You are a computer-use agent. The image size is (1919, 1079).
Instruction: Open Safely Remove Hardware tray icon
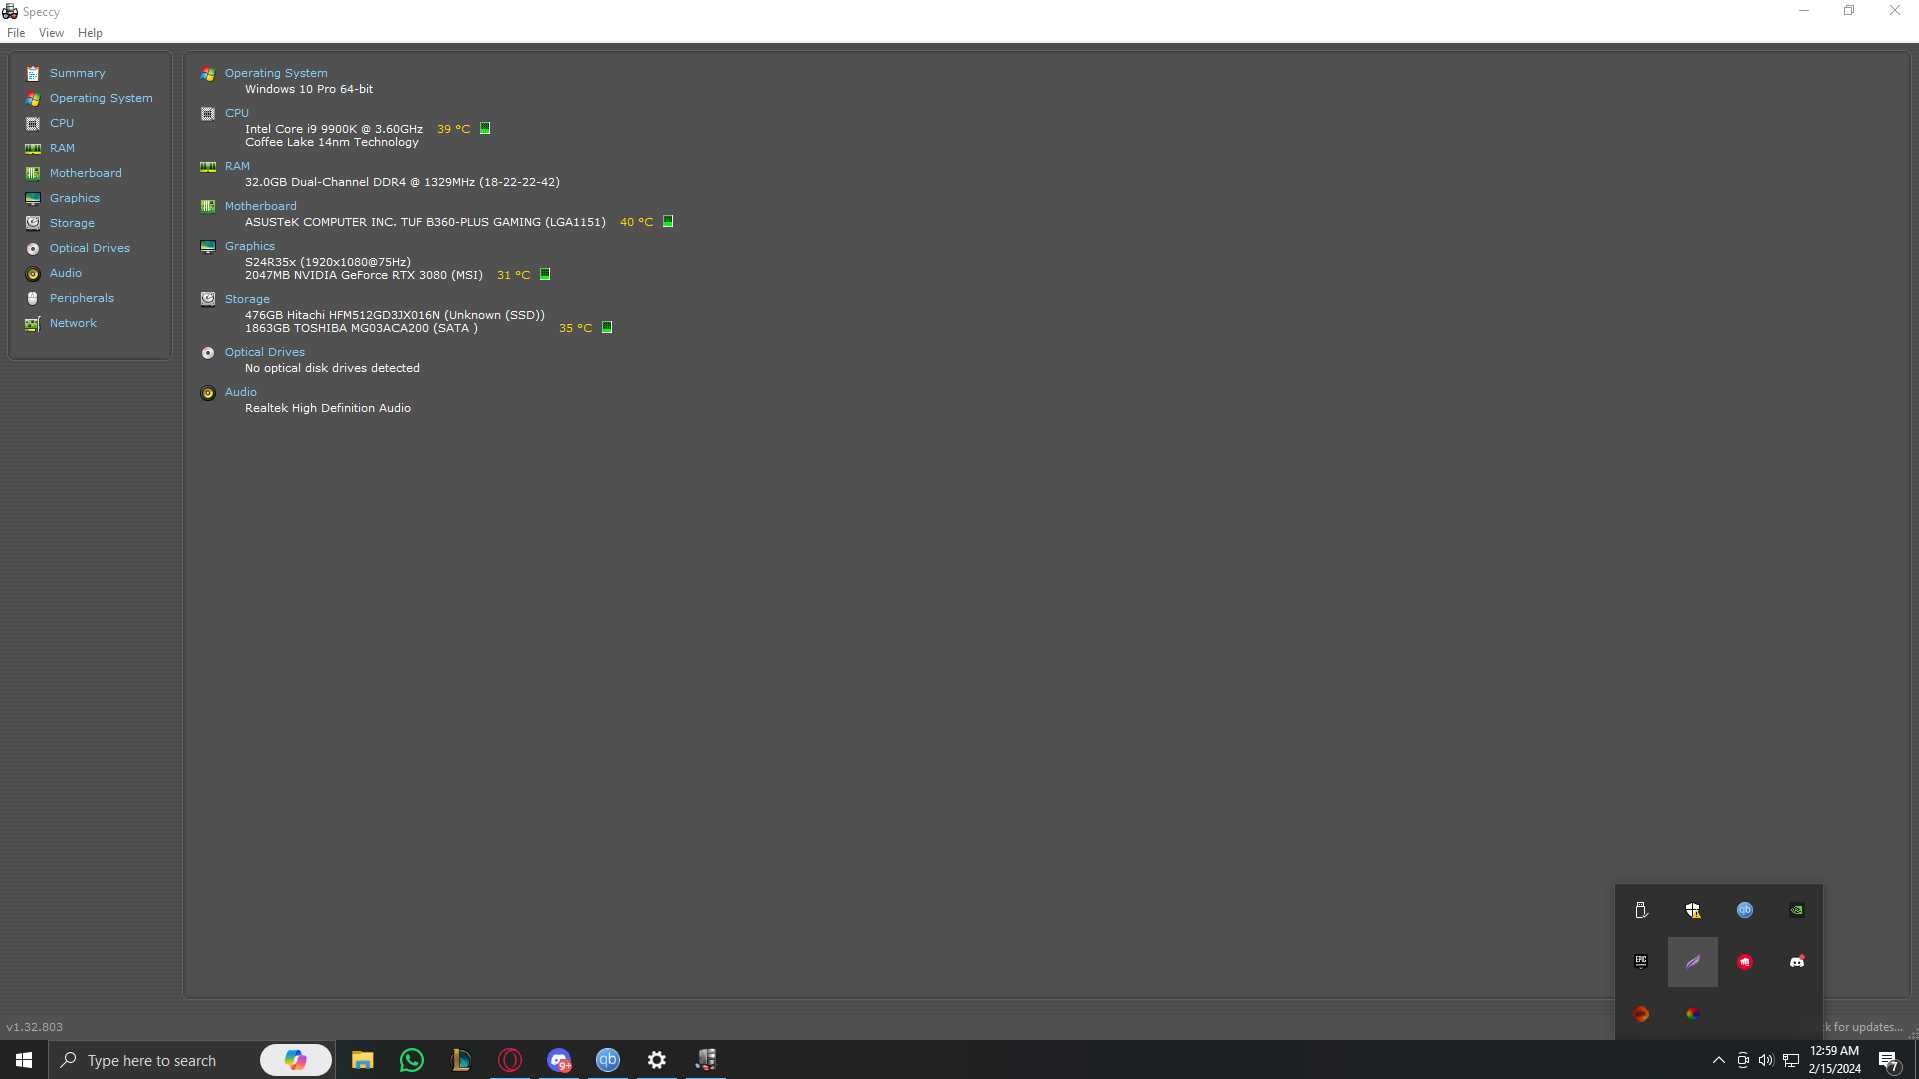[1641, 910]
